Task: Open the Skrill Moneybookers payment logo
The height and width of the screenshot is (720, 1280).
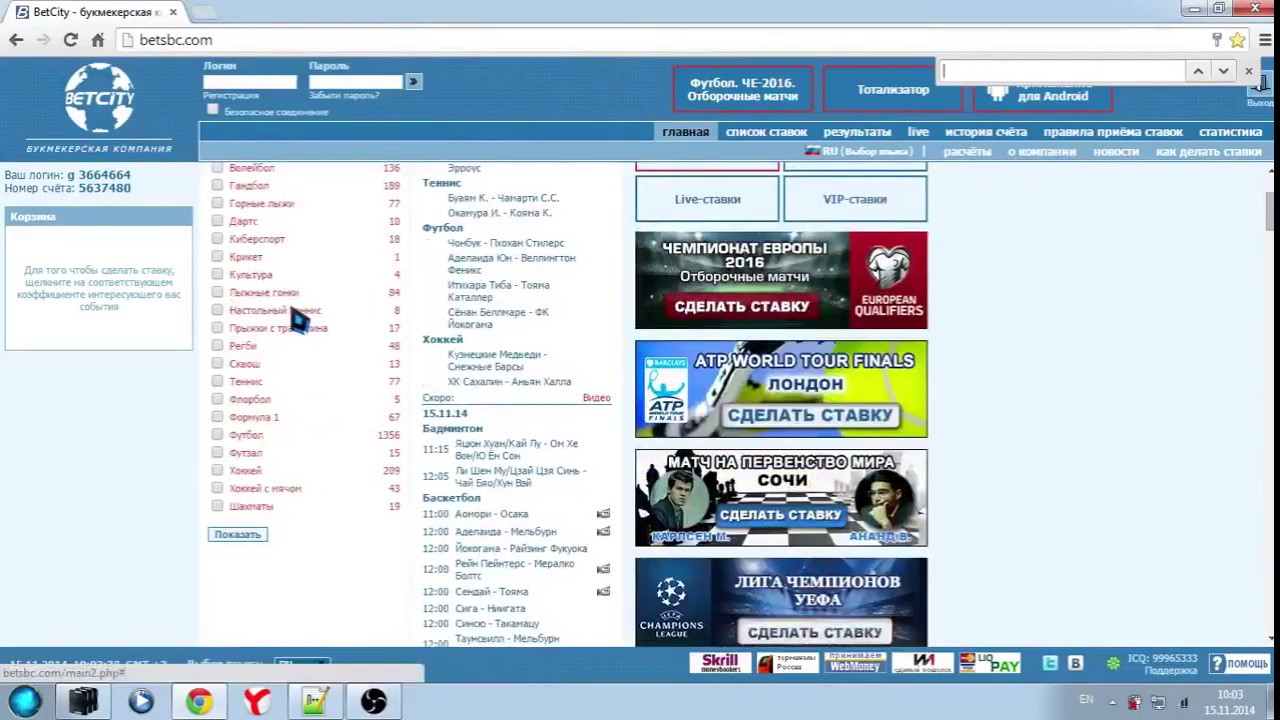Action: [720, 663]
